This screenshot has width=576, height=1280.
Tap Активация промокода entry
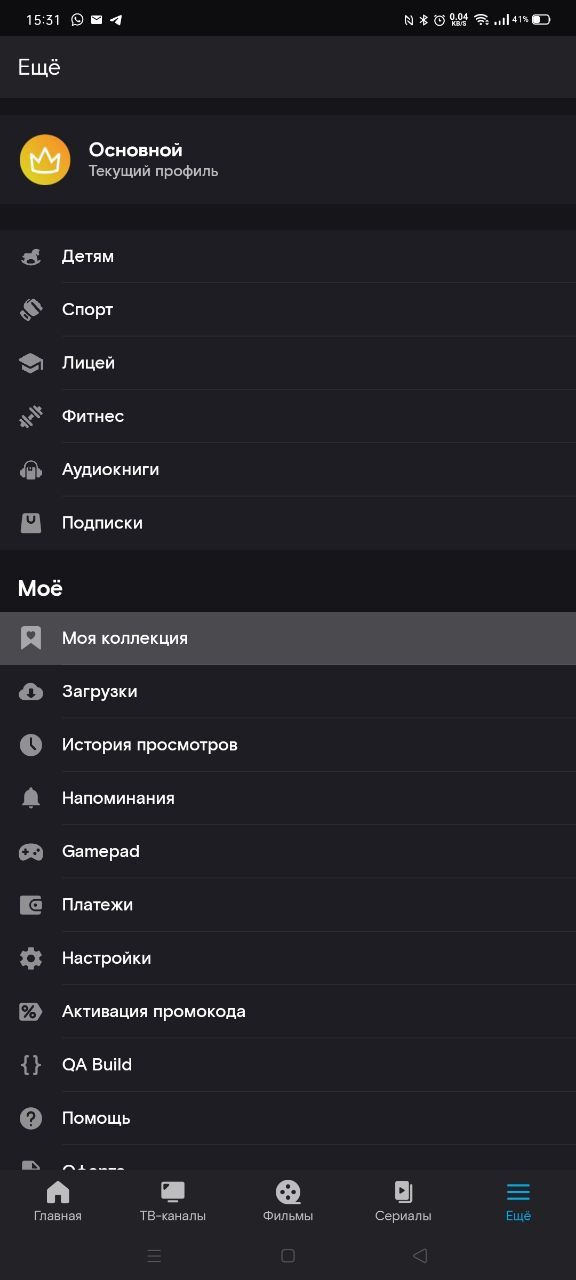point(288,1011)
